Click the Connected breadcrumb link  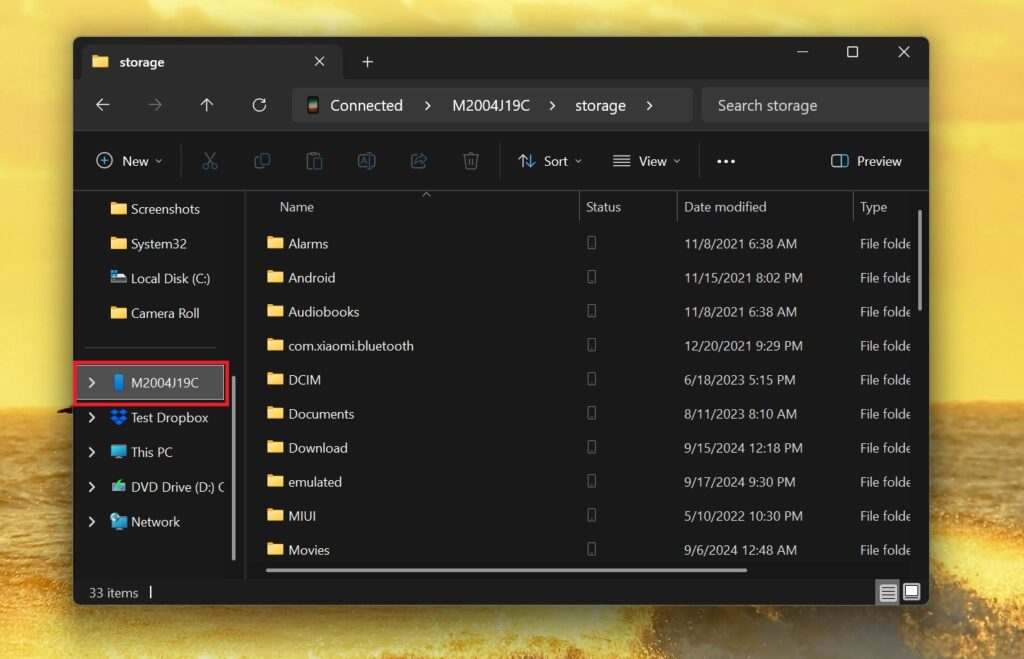pyautogui.click(x=367, y=105)
